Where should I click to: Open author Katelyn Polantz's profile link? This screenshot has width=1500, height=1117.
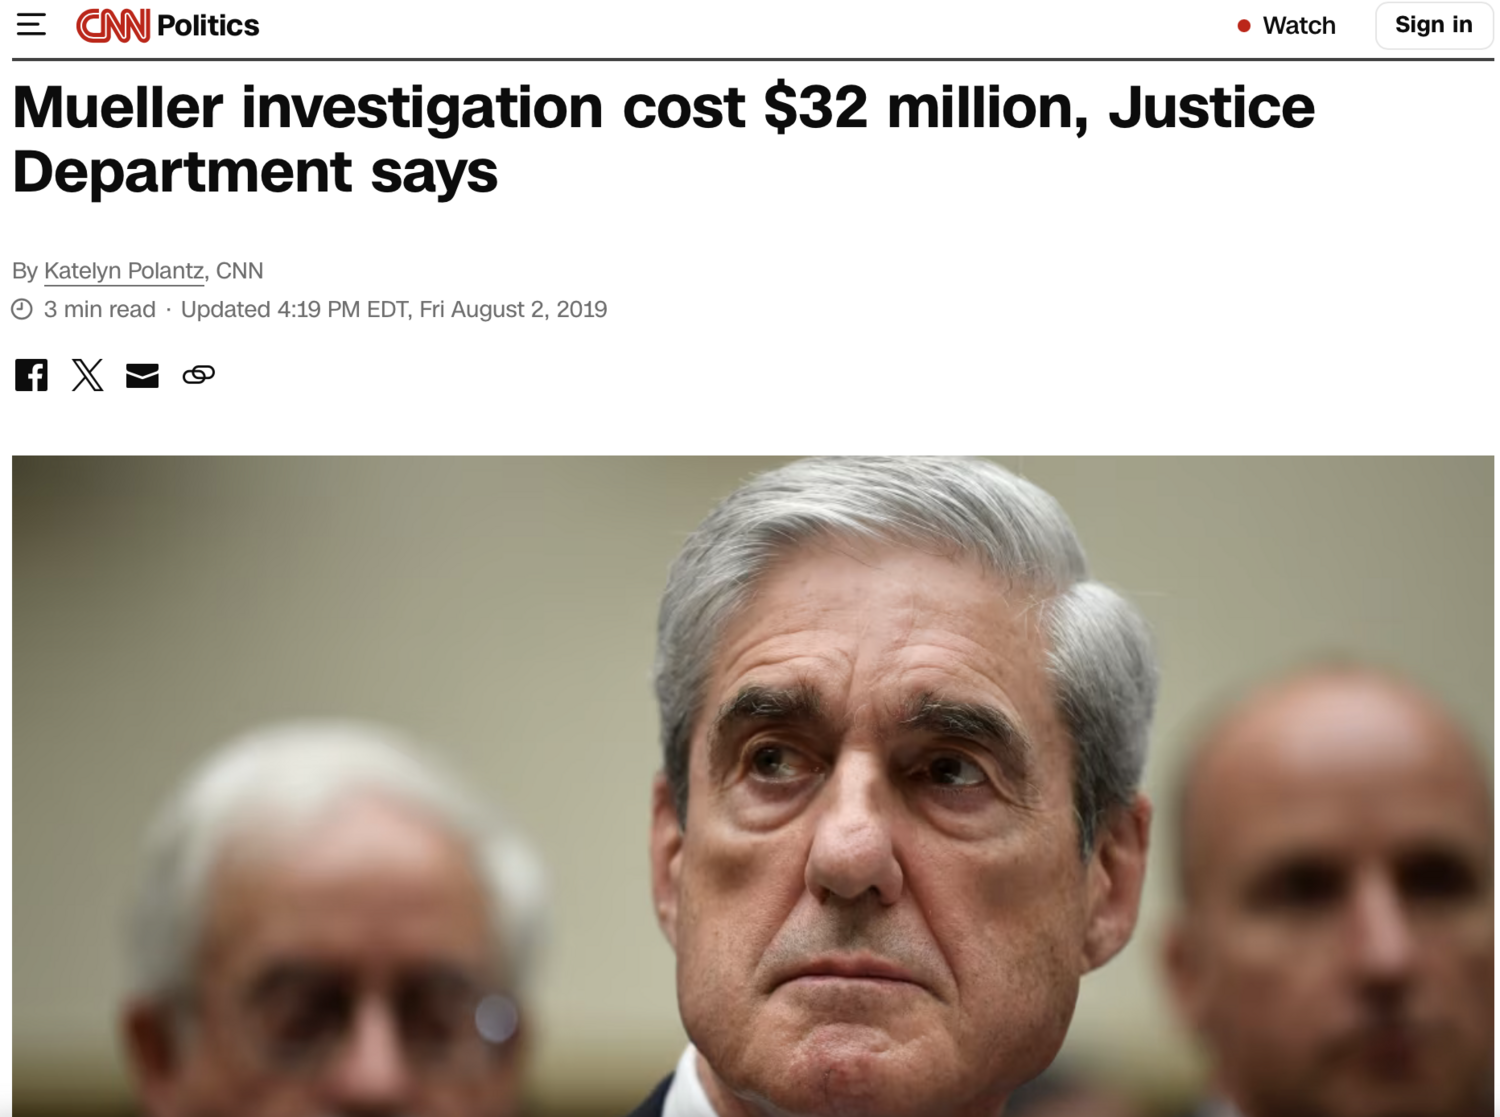point(124,271)
